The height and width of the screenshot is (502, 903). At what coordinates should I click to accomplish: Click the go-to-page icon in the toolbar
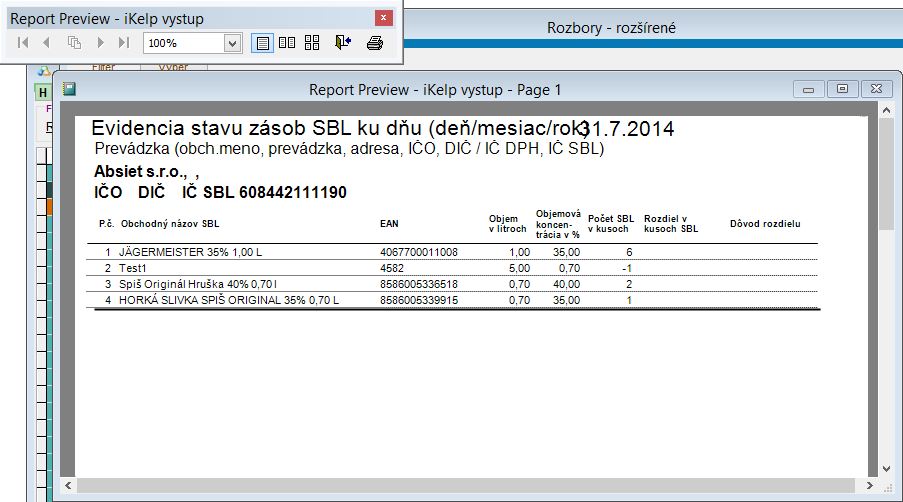[74, 43]
